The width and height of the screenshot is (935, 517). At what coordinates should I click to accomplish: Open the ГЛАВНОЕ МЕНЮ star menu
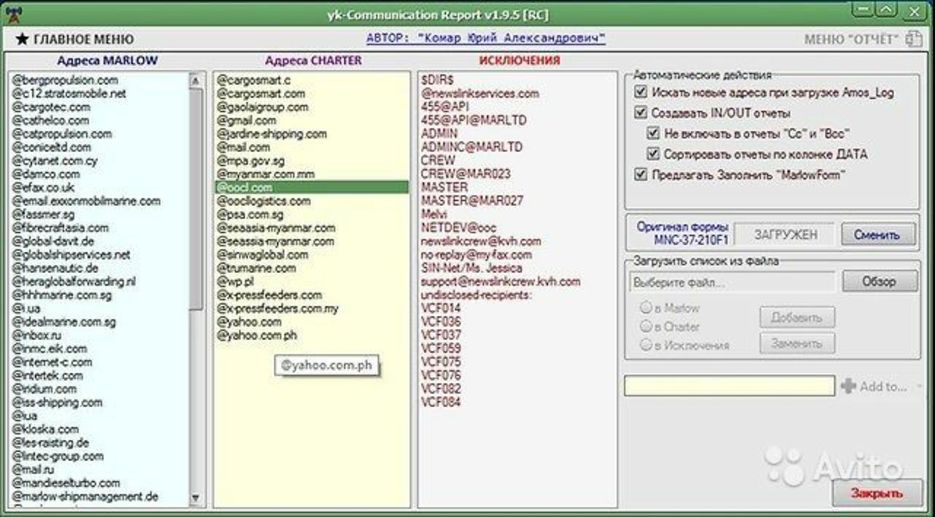[x=75, y=39]
